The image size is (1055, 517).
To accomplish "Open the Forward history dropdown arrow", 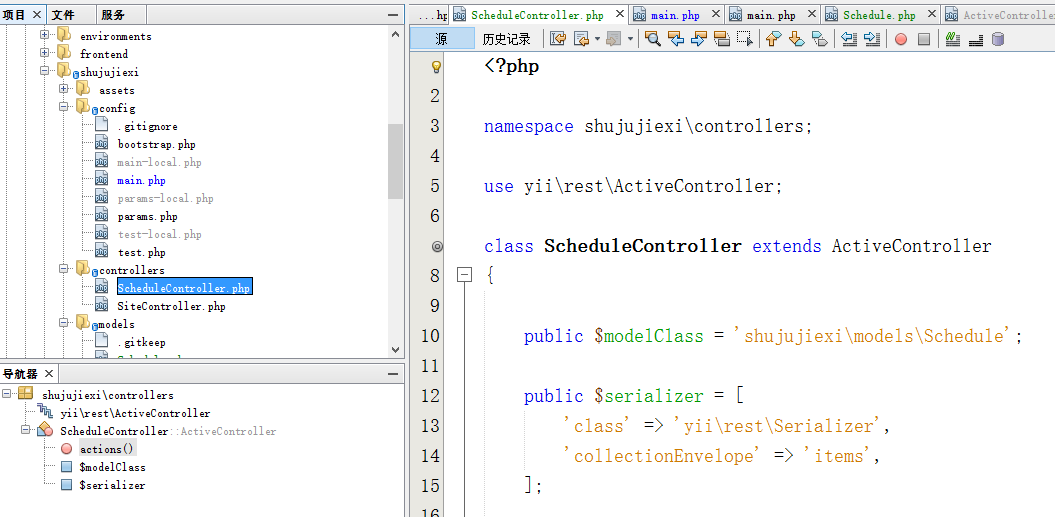I will [x=630, y=39].
